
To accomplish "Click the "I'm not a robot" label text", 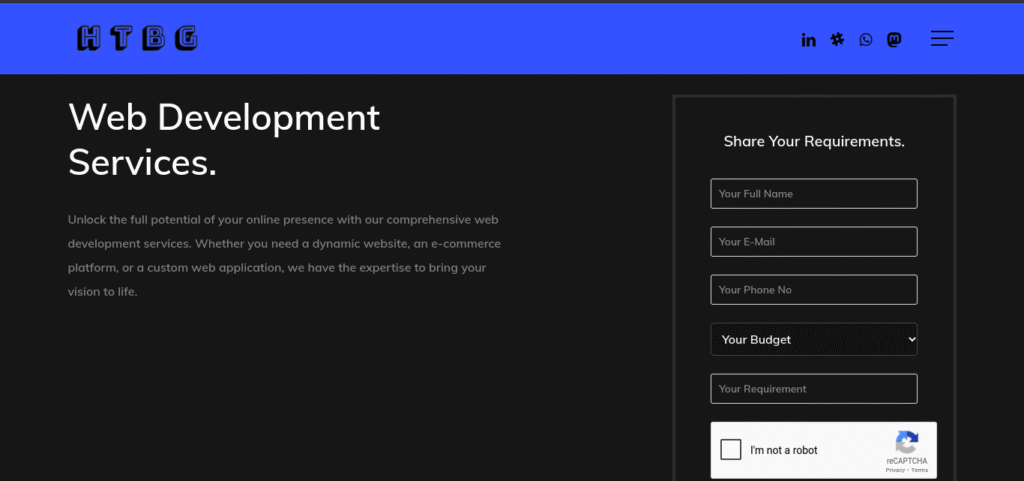I will click(x=784, y=451).
